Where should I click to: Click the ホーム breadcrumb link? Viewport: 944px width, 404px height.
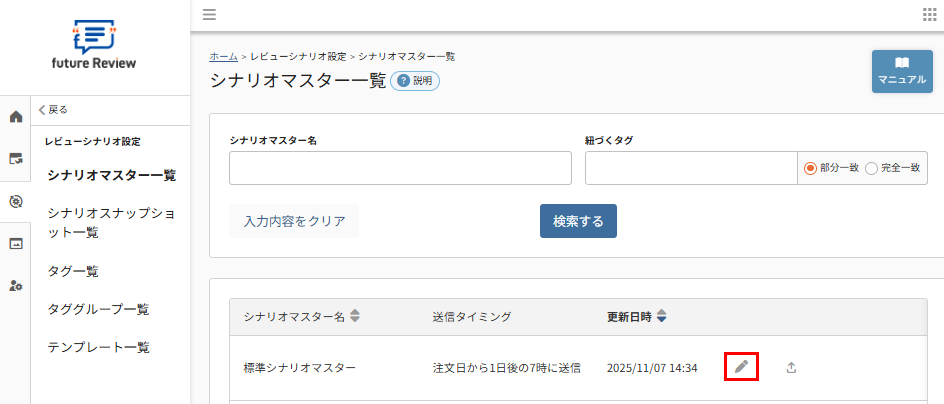point(223,57)
